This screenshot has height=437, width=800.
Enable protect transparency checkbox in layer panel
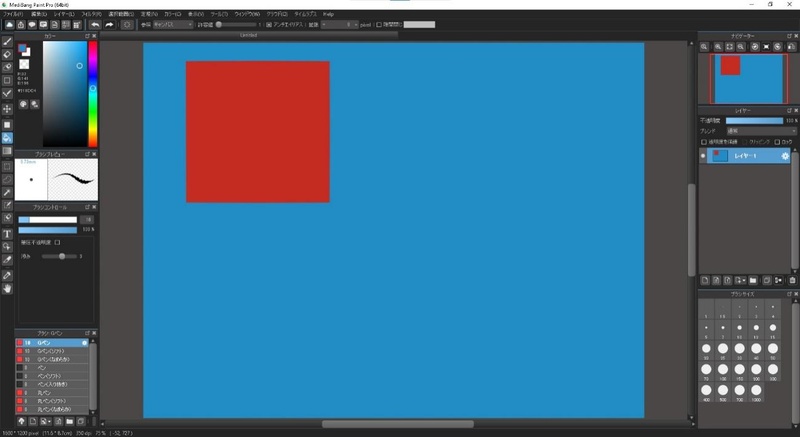click(x=704, y=142)
